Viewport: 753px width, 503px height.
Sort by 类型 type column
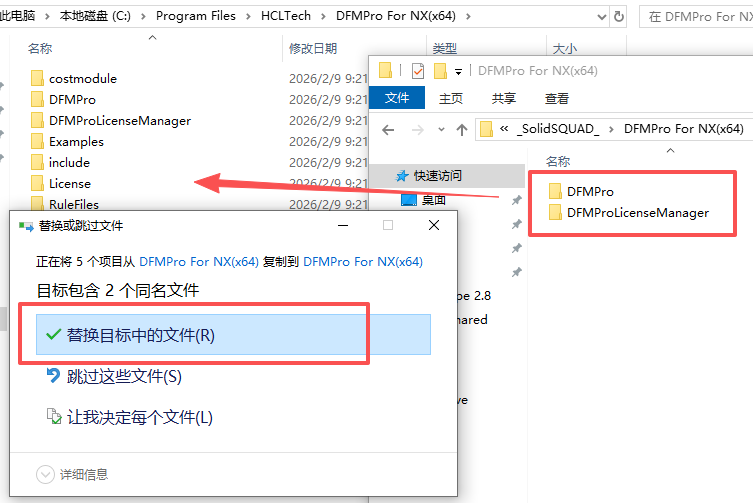point(444,49)
